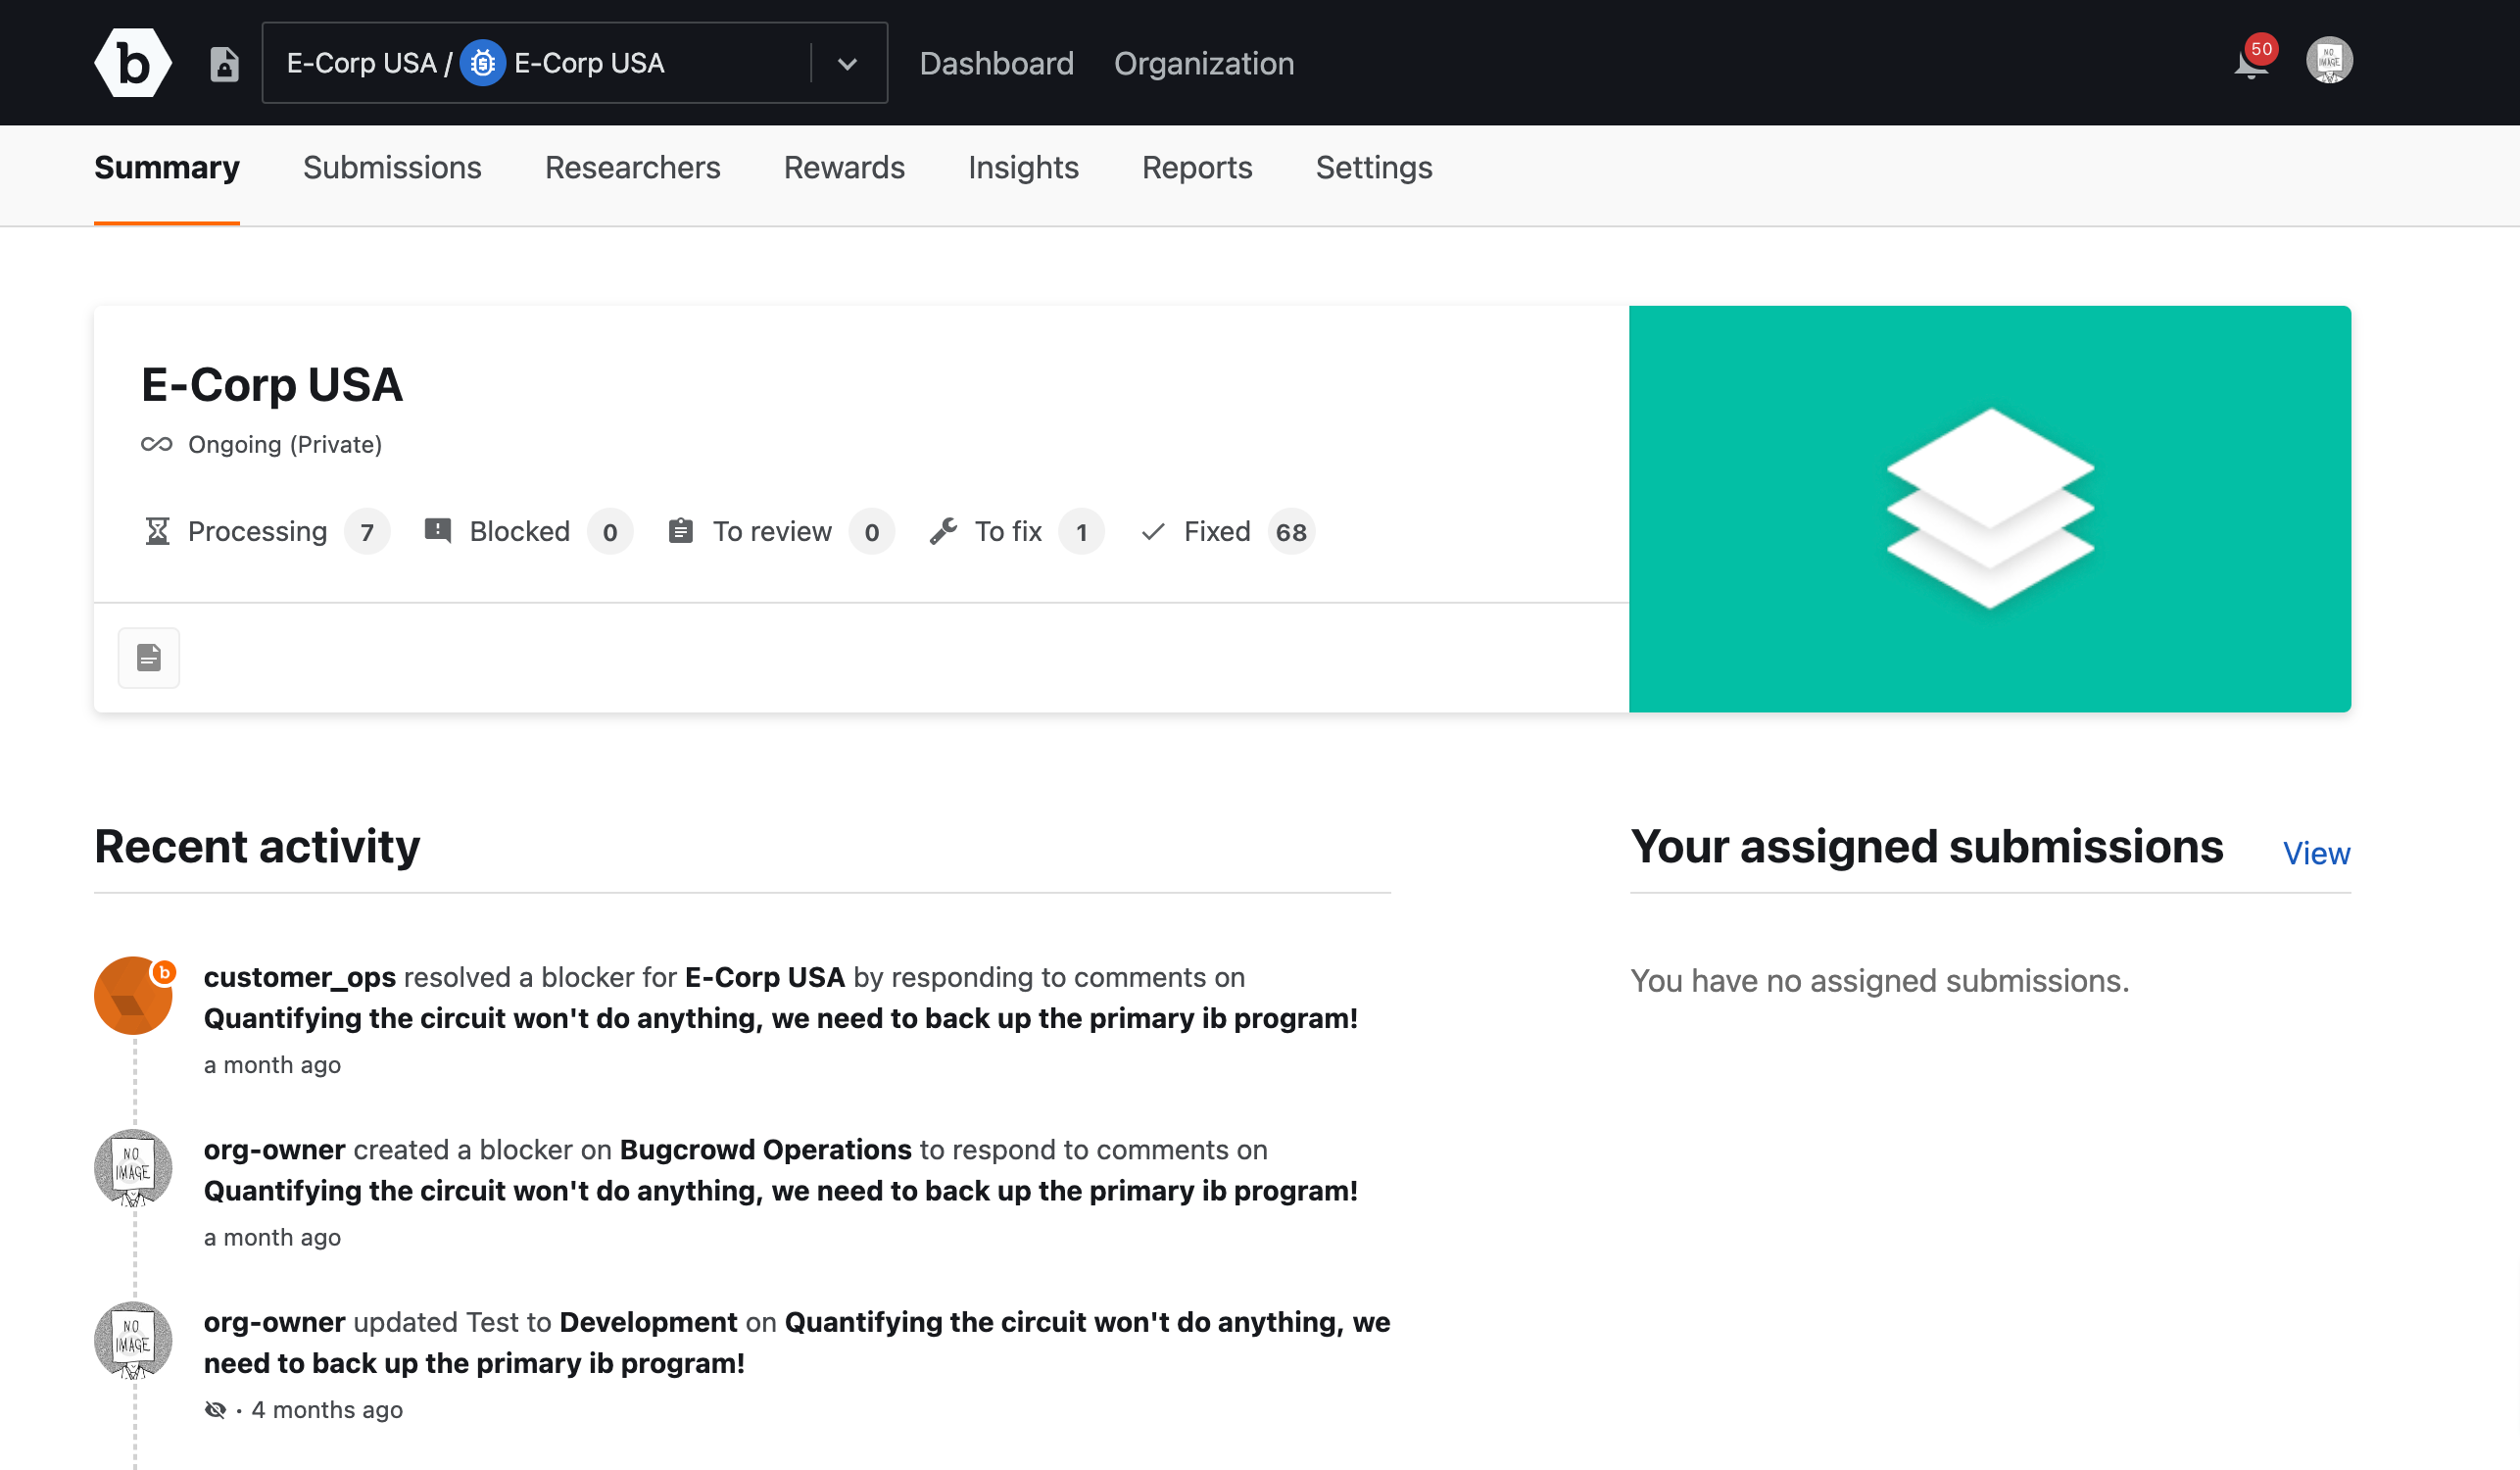Screen dimensions: 2520x1470
Task: Open the E-Corp USA program combo box
Action: click(x=574, y=63)
